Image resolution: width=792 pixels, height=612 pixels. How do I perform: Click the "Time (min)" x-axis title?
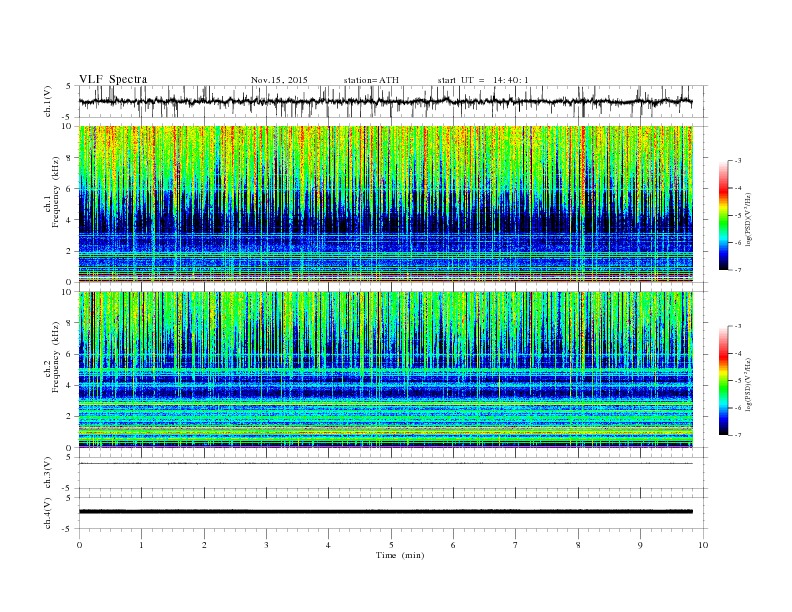(x=400, y=555)
